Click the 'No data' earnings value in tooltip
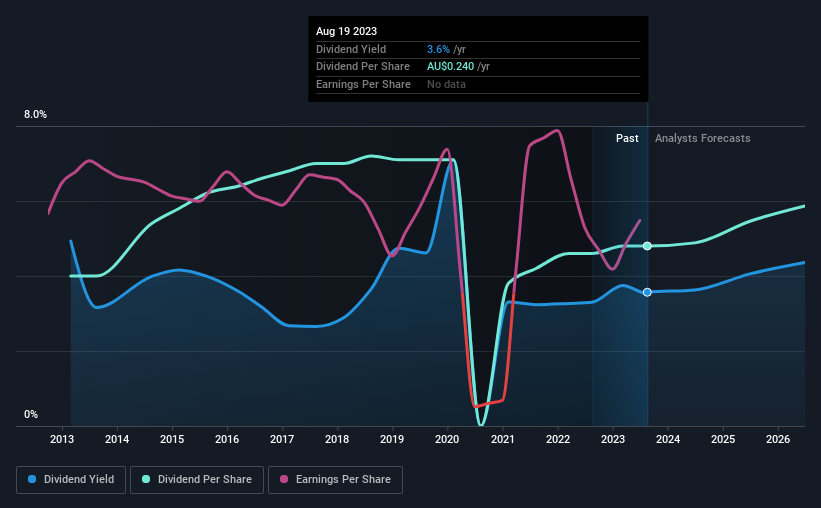 click(446, 84)
